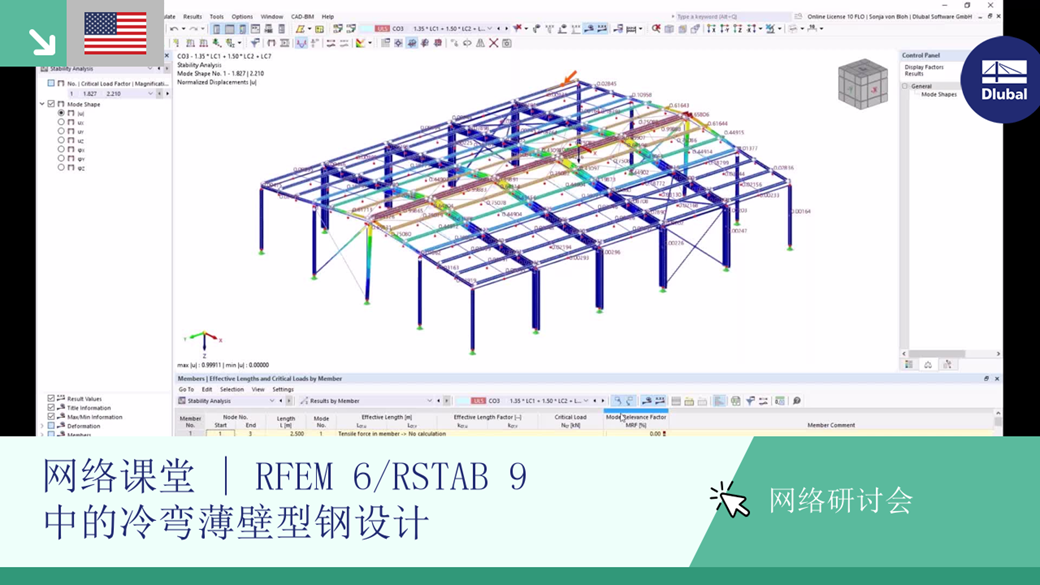Click the colored results gradient icon
This screenshot has width=1040, height=585.
coord(360,43)
